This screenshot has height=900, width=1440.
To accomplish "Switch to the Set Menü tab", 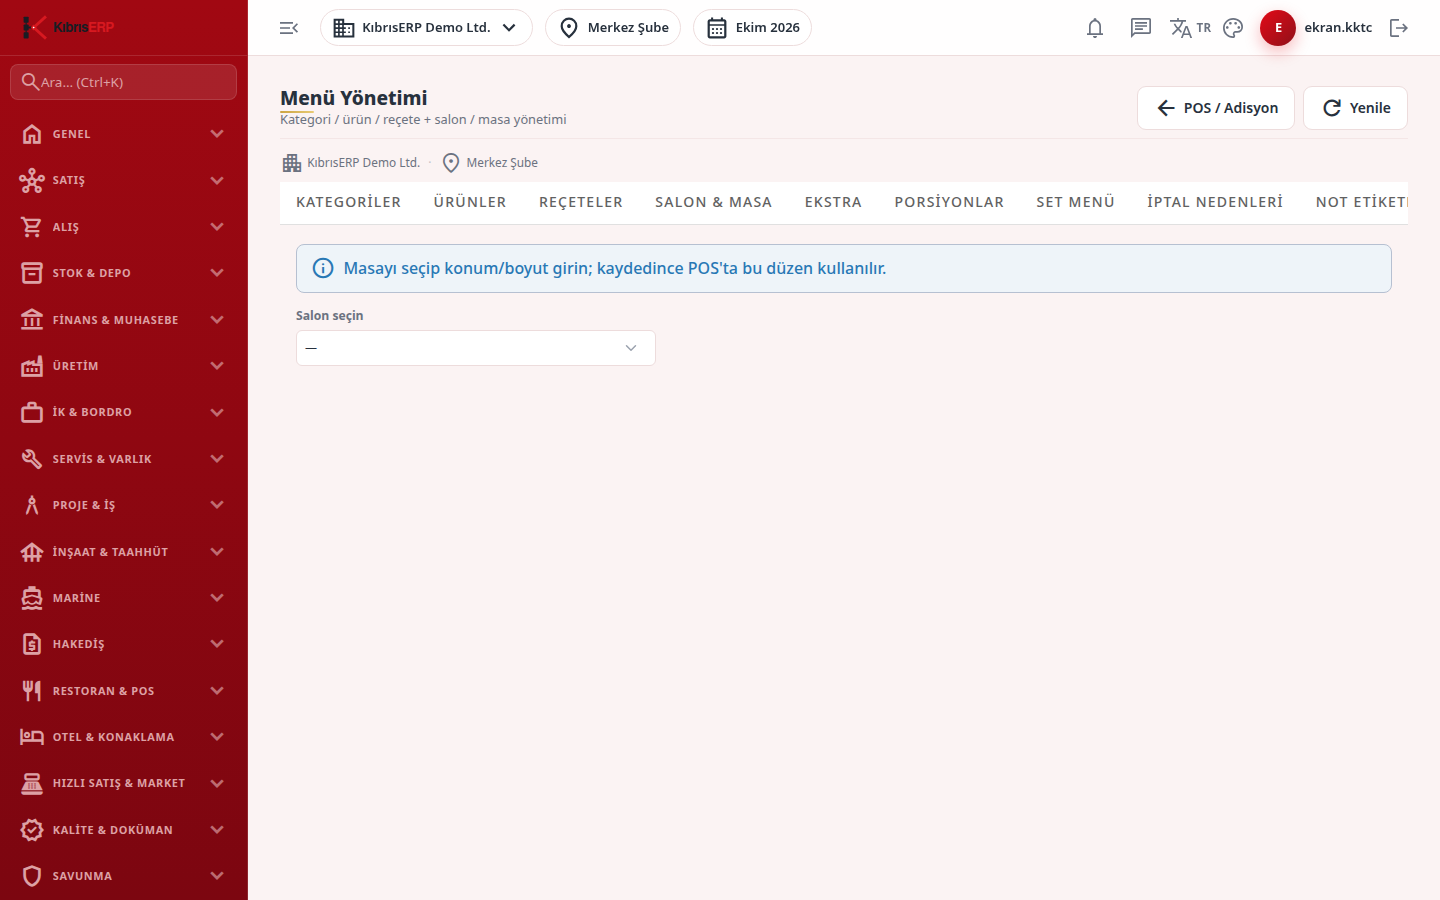I will [x=1075, y=202].
